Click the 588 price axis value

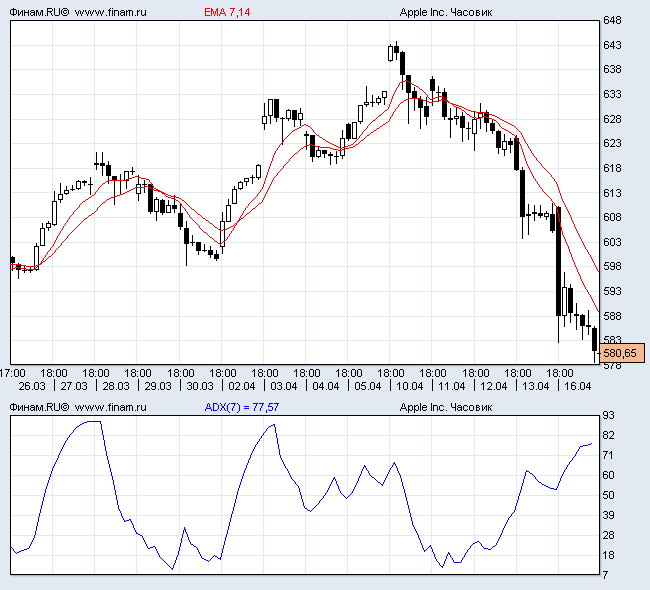pos(612,316)
